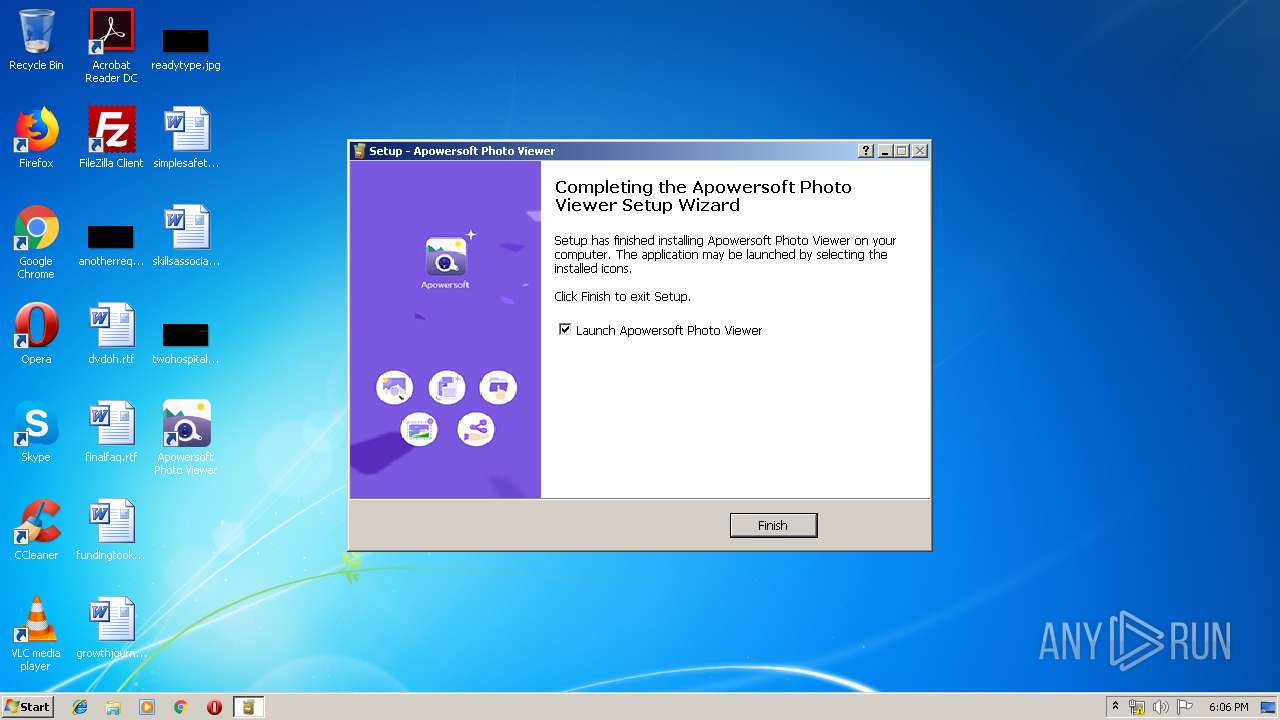The width and height of the screenshot is (1280, 720).
Task: Click the Apowersoft logo in wizard panel
Action: 445,262
